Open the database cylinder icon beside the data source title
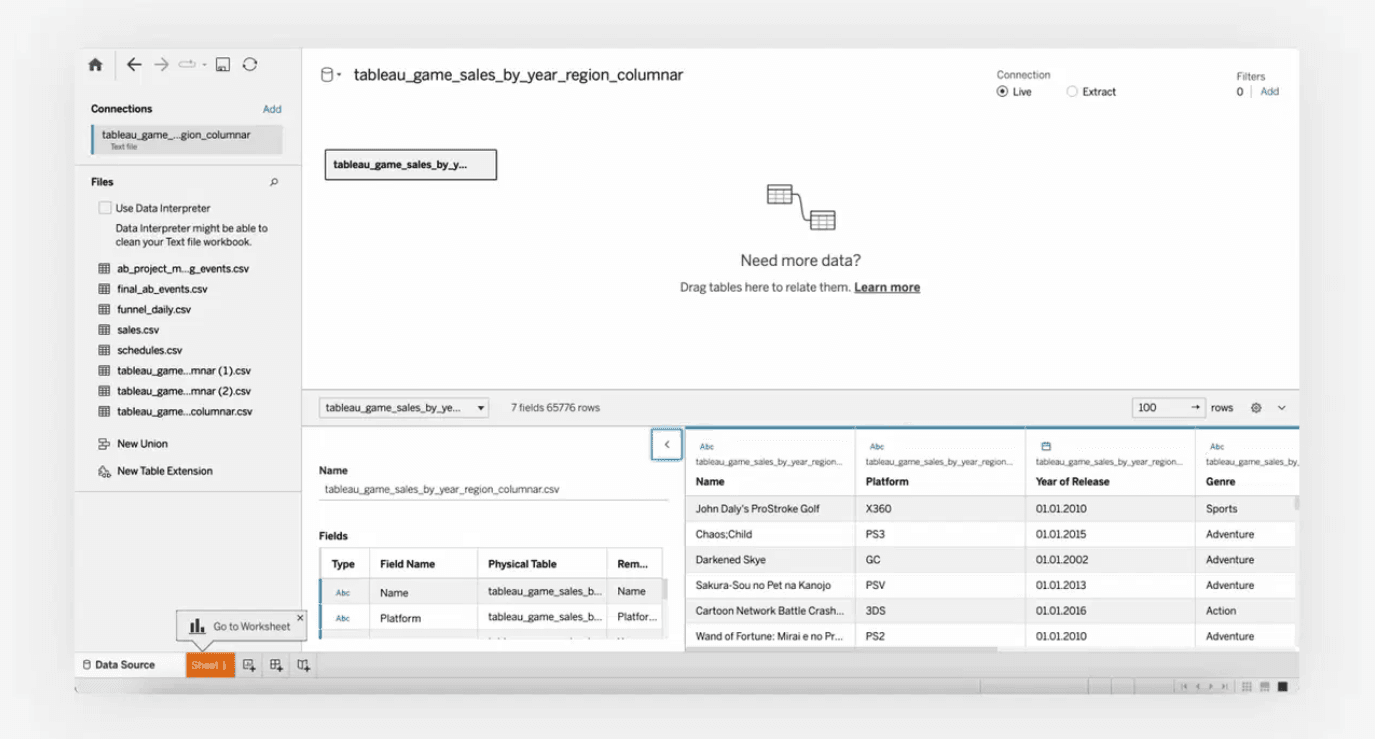1375x739 pixels. coord(326,75)
